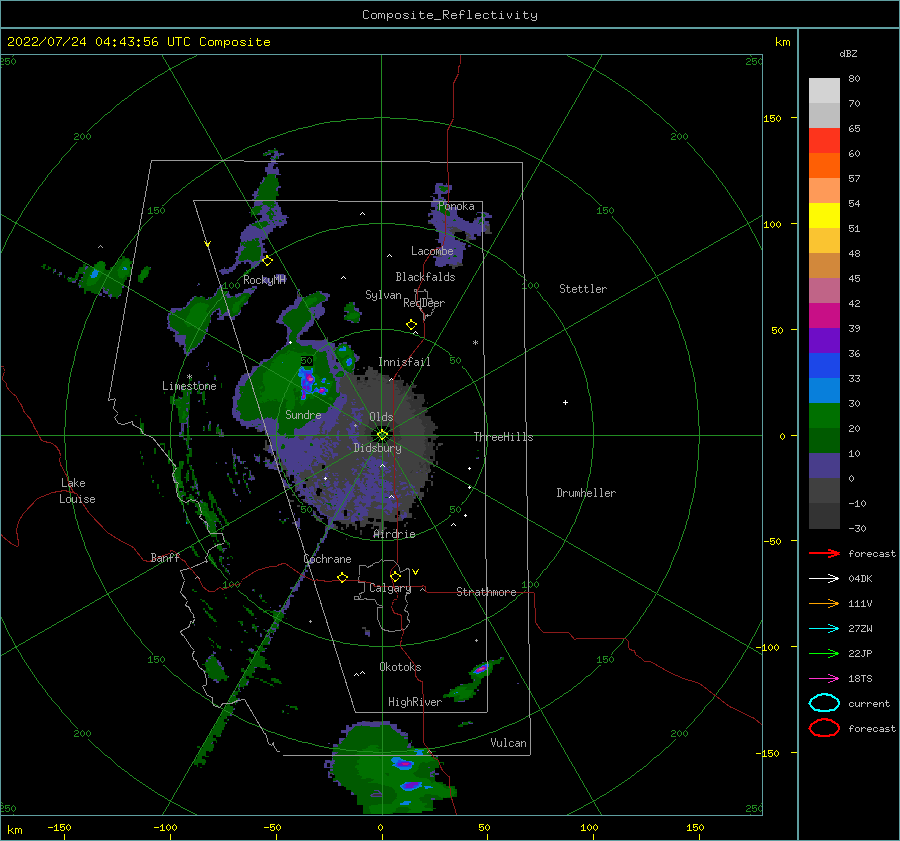Click the bright green 20-30 dBZ swatch
This screenshot has width=900, height=841.
824,416
